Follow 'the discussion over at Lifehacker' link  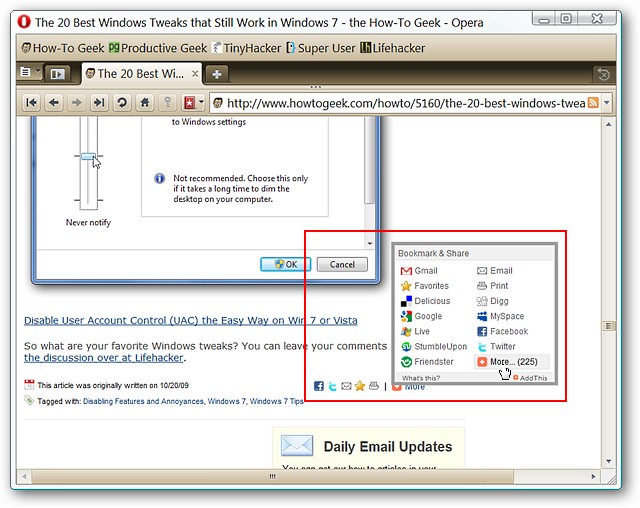[x=103, y=358]
